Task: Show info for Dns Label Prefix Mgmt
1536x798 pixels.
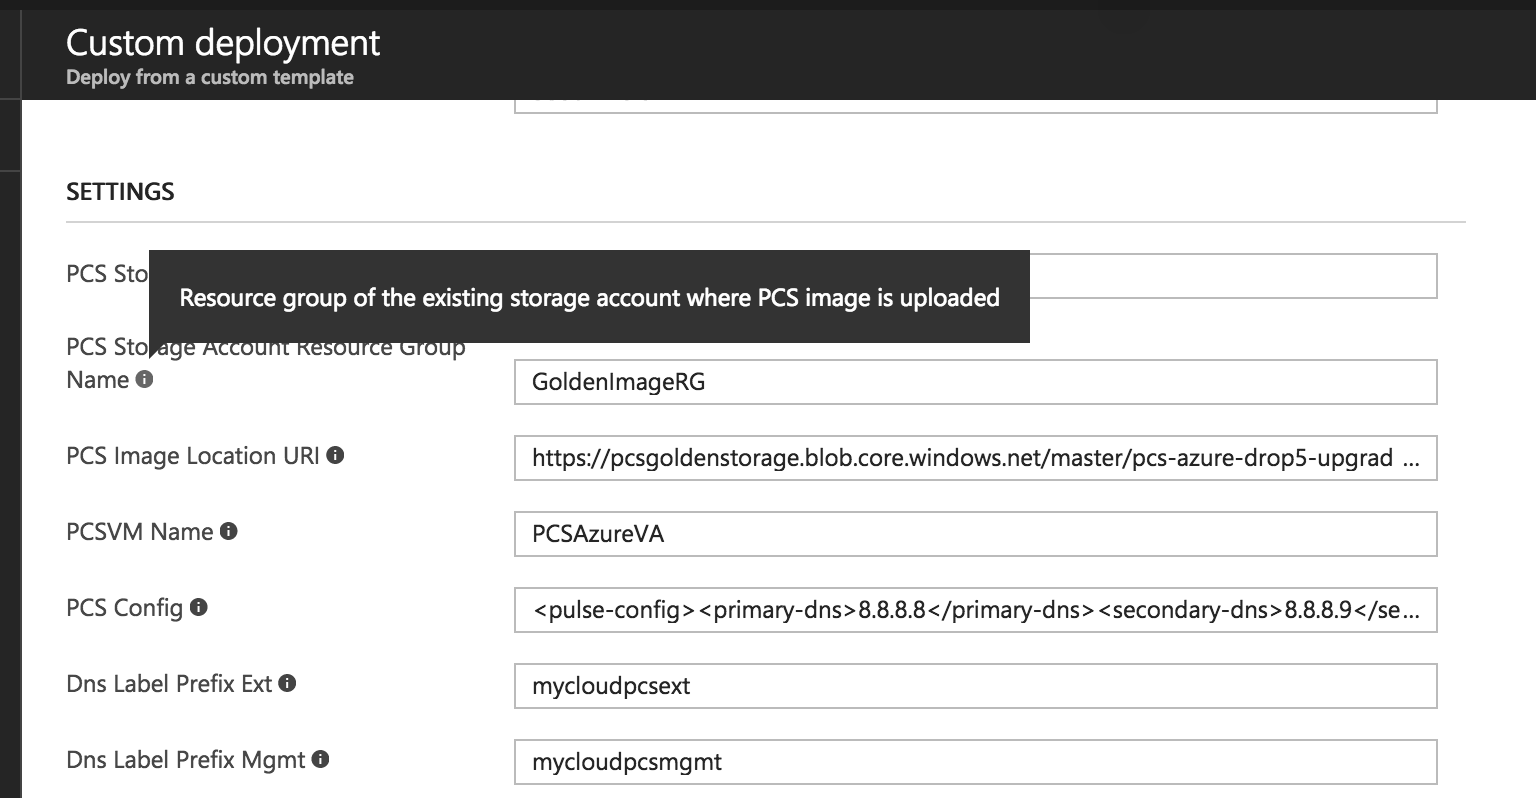Action: (321, 760)
